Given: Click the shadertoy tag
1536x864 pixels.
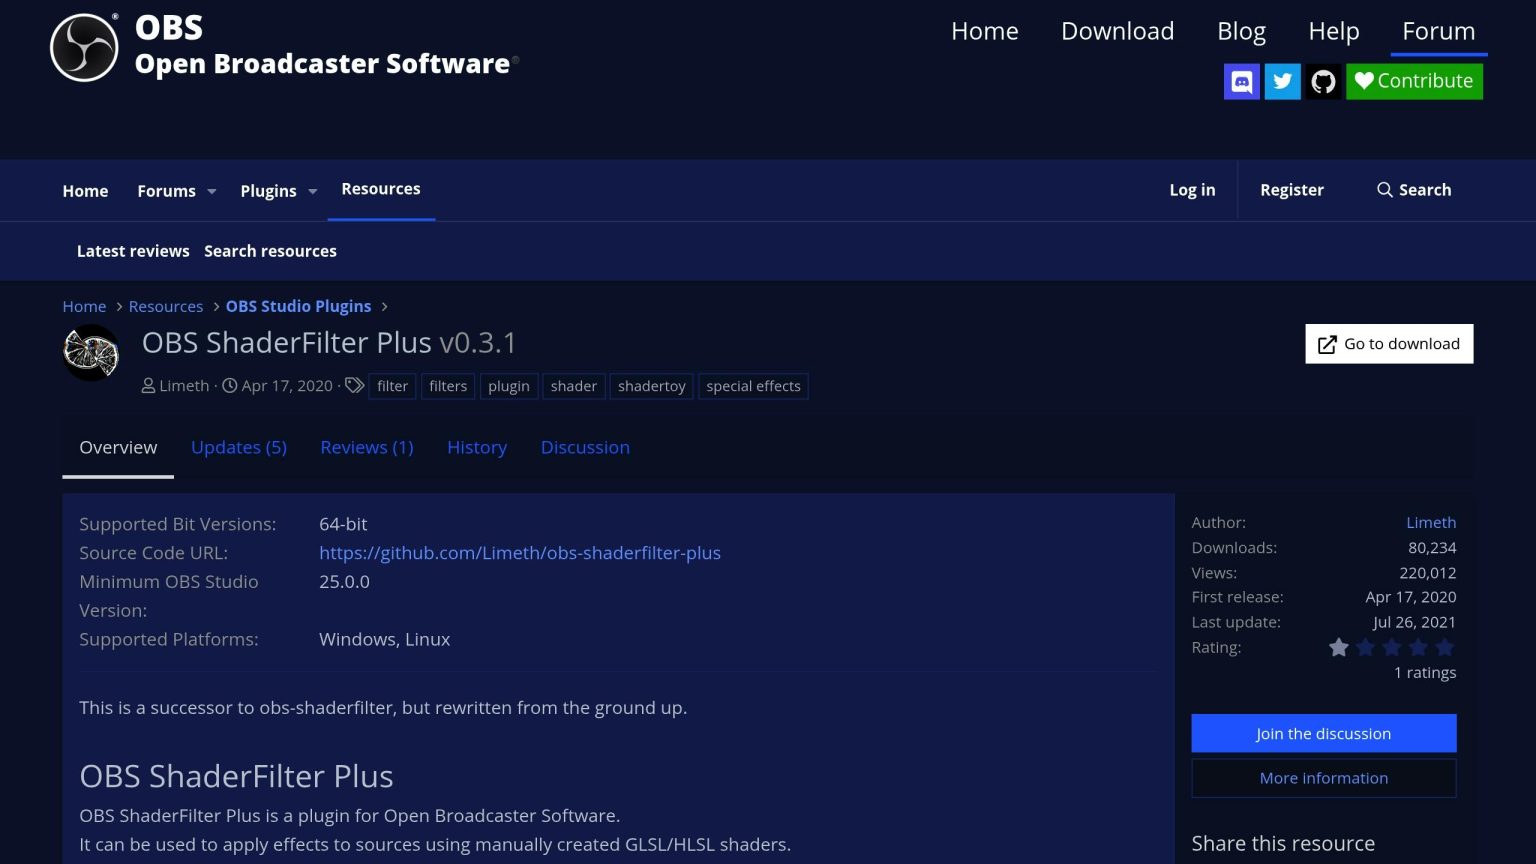Looking at the screenshot, I should click(651, 386).
